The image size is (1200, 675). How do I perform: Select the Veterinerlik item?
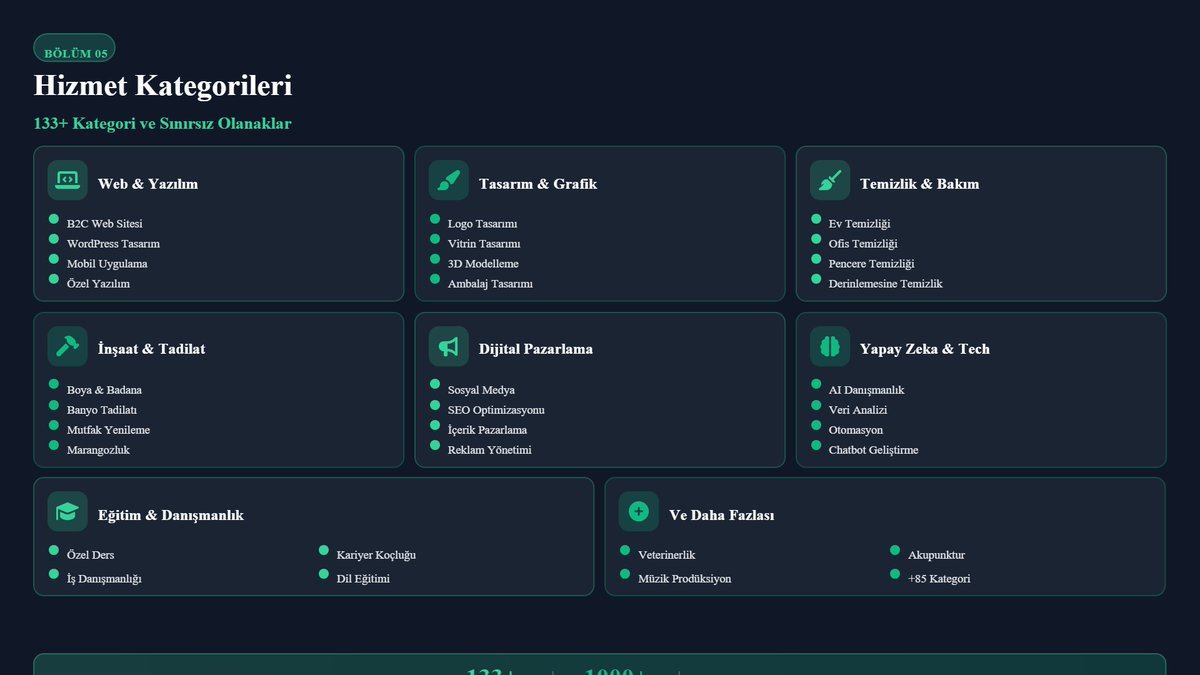click(666, 555)
